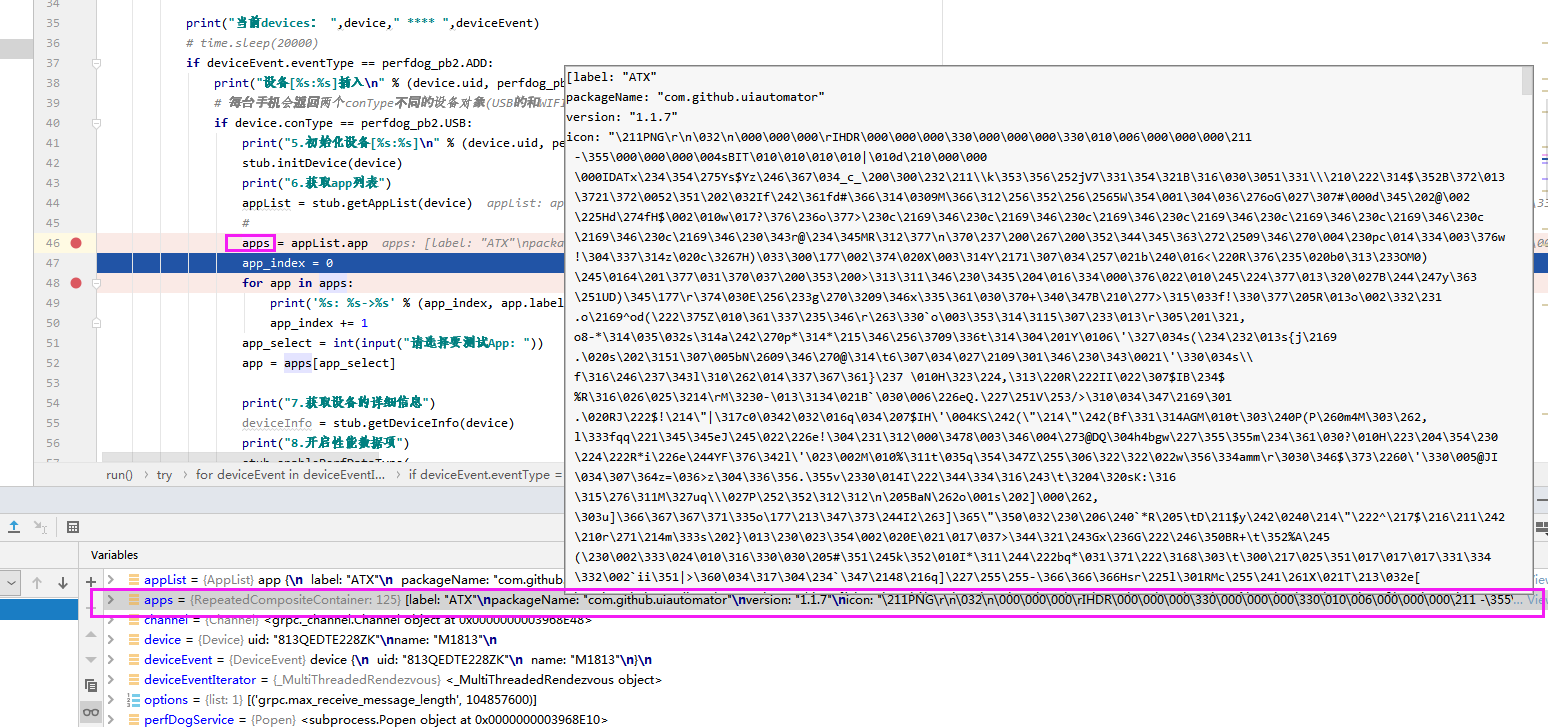Expand the deviceEvent variable node
1548x727 pixels.
(x=111, y=660)
